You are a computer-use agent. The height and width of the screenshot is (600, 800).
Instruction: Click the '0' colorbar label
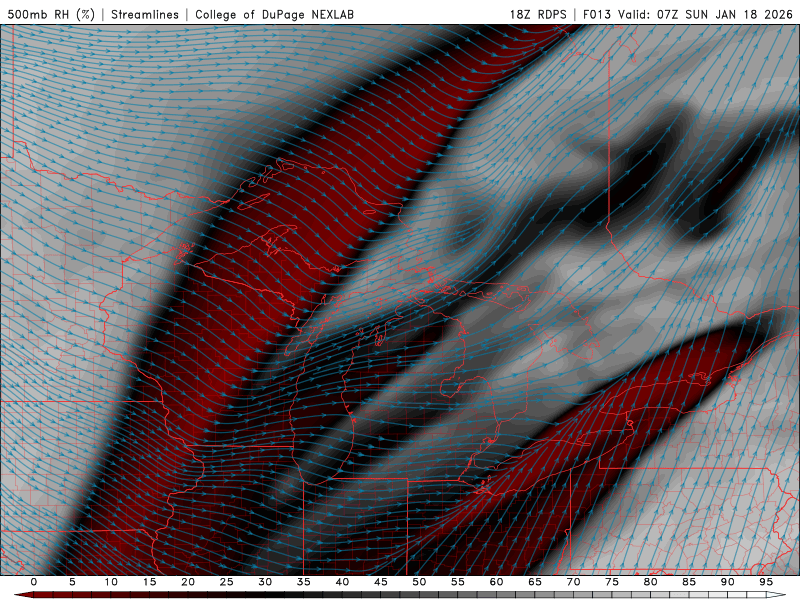click(x=34, y=582)
